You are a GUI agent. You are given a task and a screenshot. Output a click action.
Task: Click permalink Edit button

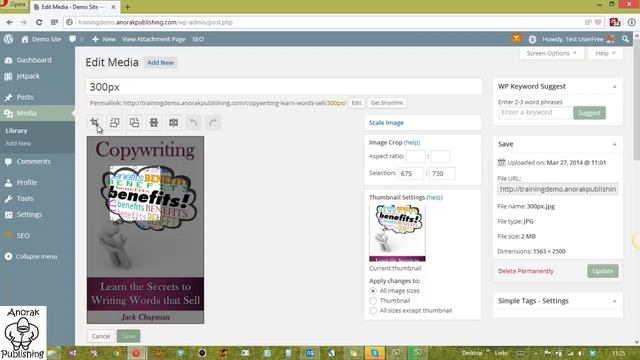click(x=356, y=103)
